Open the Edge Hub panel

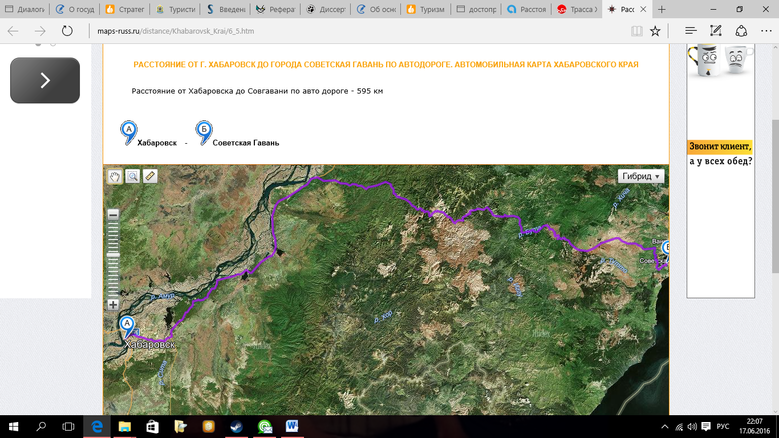click(691, 31)
